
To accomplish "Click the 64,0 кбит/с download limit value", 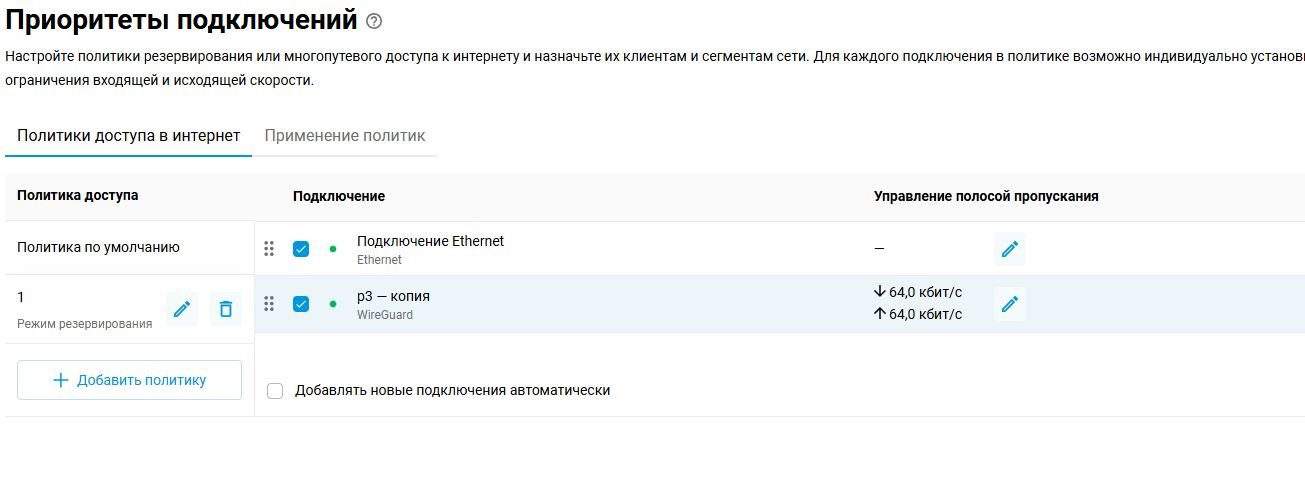I will tap(924, 292).
